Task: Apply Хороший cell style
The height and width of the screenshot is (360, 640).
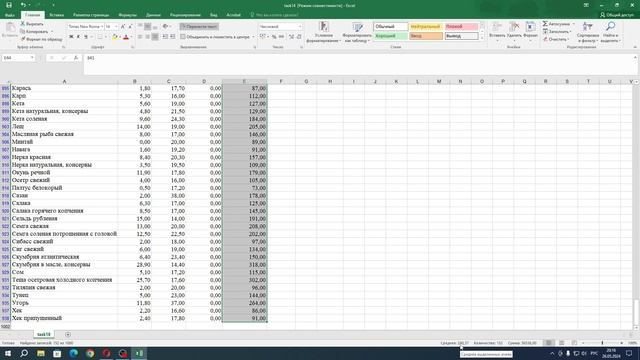Action: click(x=390, y=36)
